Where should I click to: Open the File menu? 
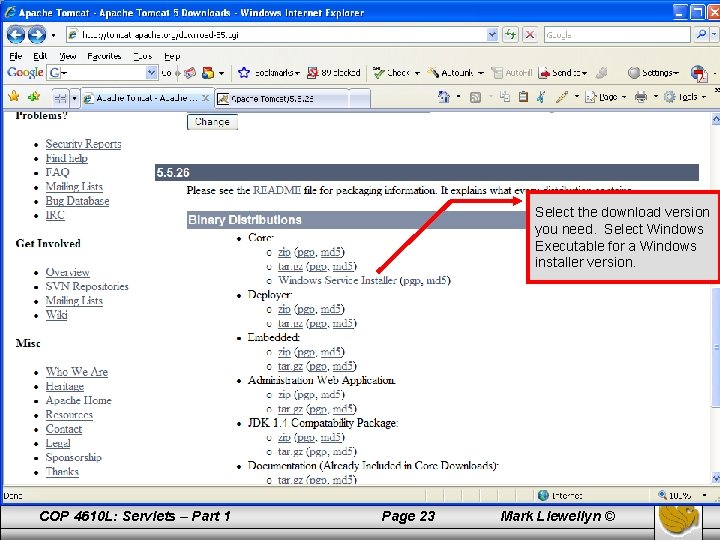(16, 56)
